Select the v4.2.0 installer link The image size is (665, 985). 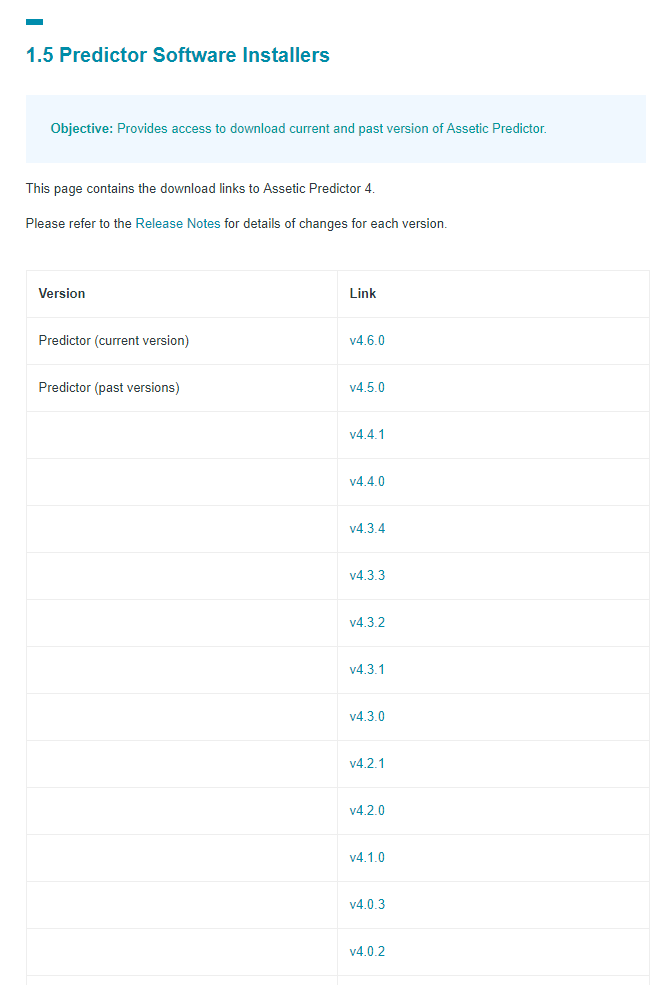(x=367, y=810)
